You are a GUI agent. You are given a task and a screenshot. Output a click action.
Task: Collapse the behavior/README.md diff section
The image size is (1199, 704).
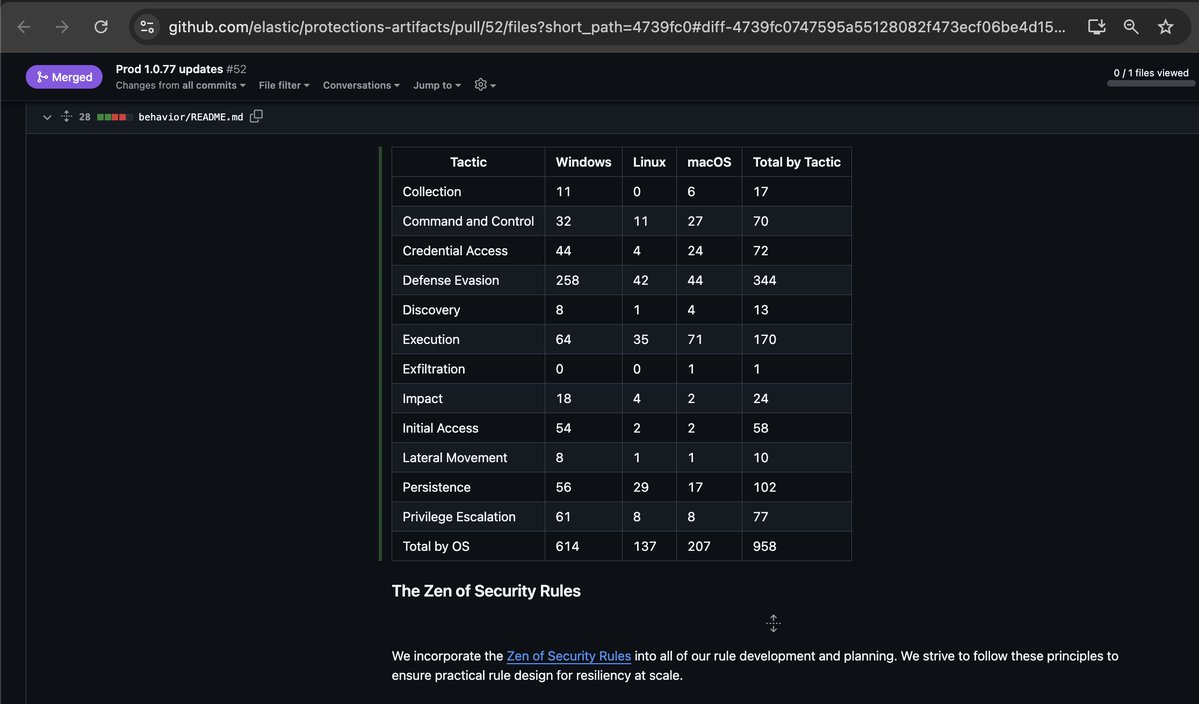tap(46, 116)
